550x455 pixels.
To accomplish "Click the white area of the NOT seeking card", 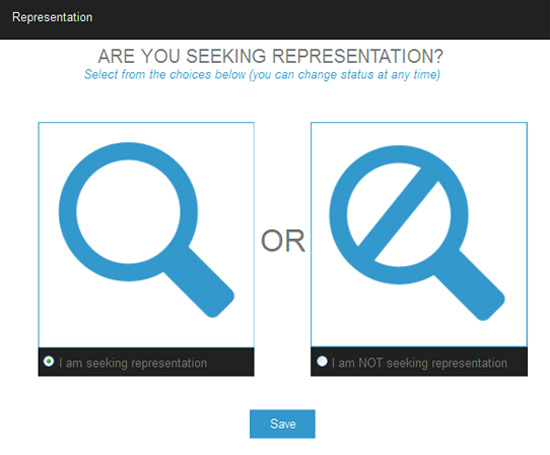I will pyautogui.click(x=419, y=235).
